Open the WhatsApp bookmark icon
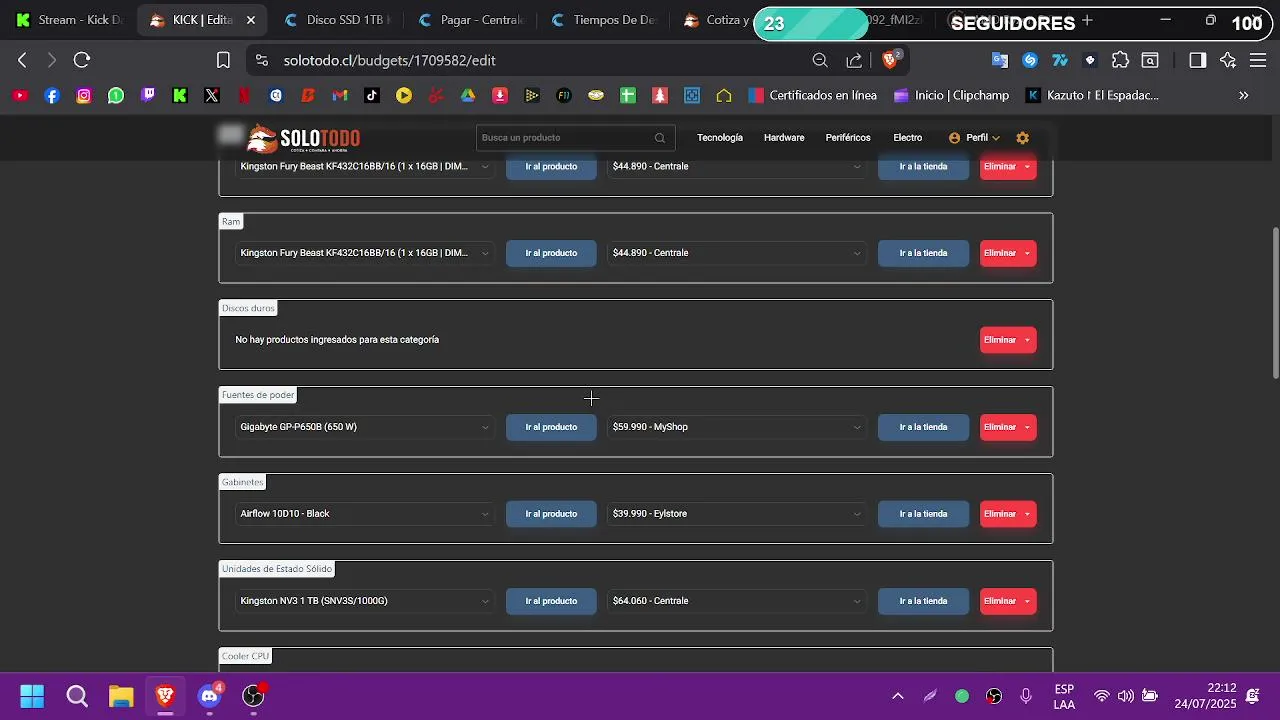The height and width of the screenshot is (720, 1280). (x=116, y=96)
